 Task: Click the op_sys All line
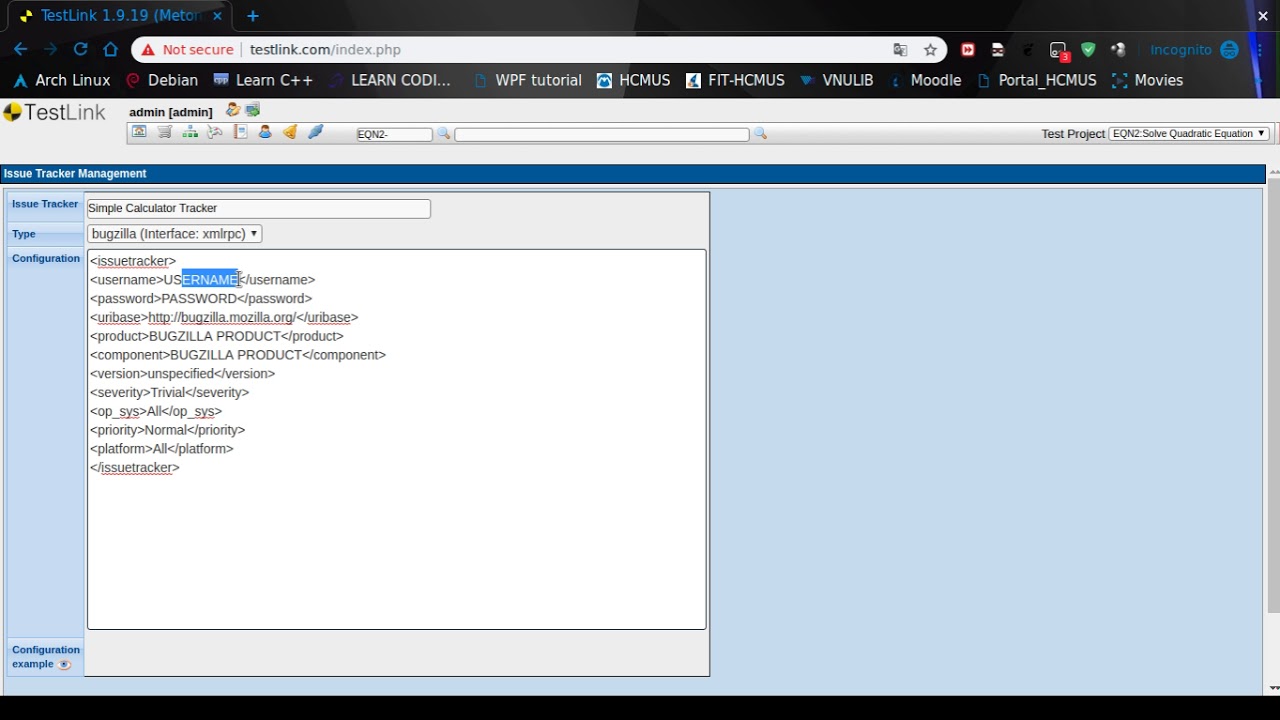coord(156,411)
